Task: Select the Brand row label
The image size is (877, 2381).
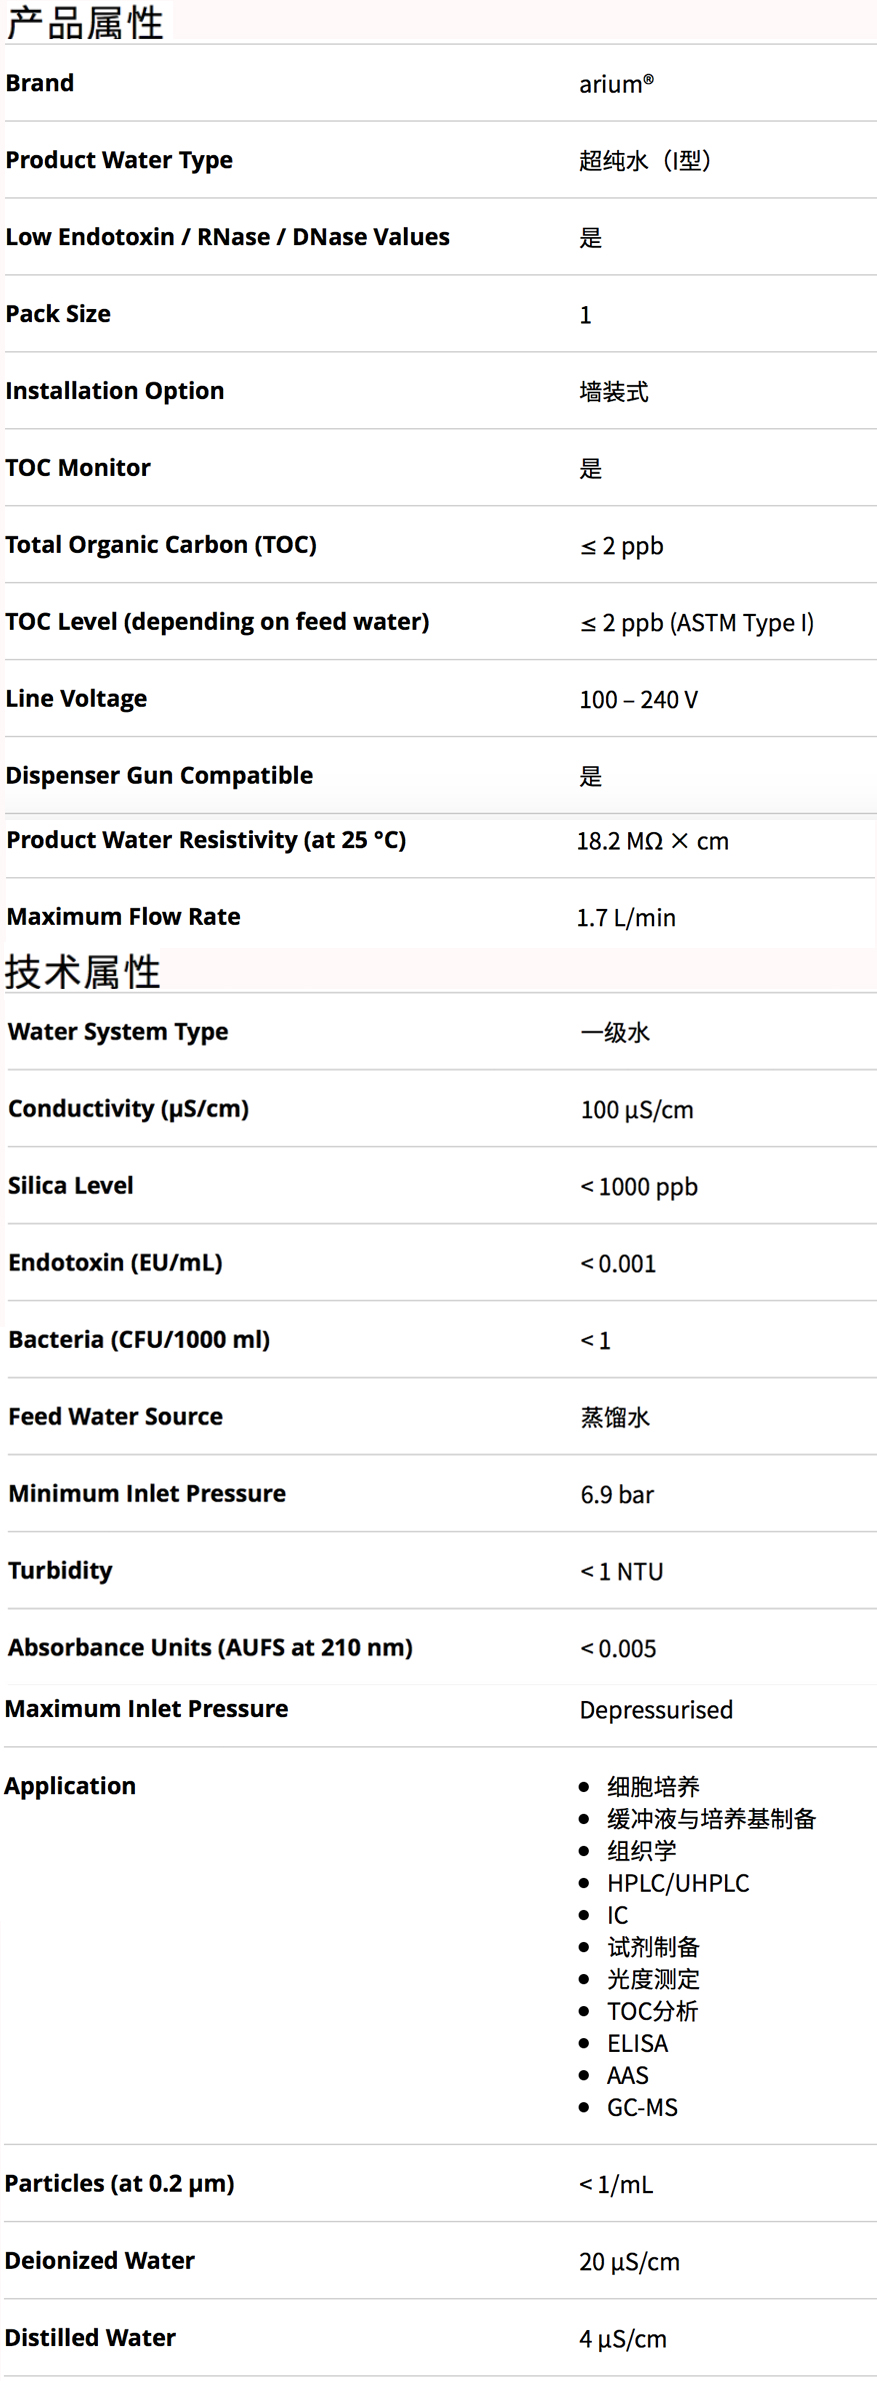Action: point(40,83)
